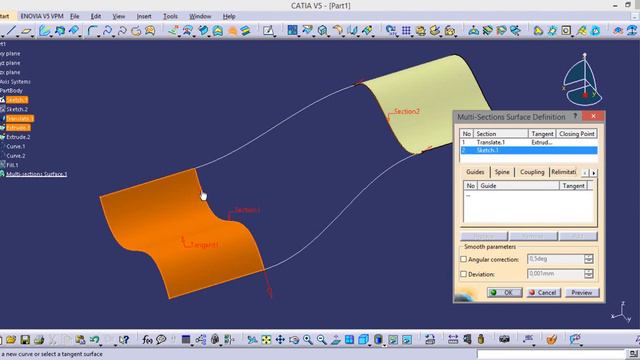
Task: Switch to the Relimitation tab
Action: [564, 172]
